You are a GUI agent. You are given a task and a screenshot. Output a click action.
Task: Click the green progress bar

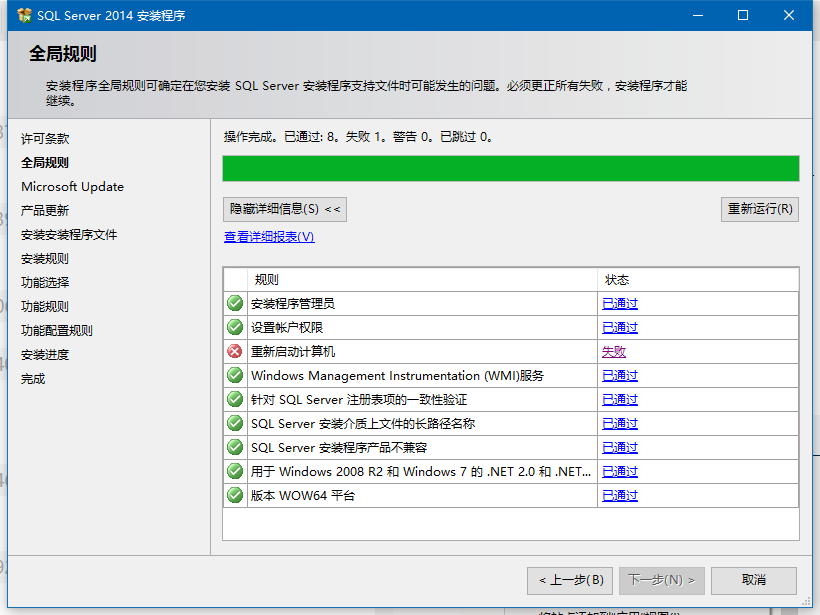click(x=511, y=168)
